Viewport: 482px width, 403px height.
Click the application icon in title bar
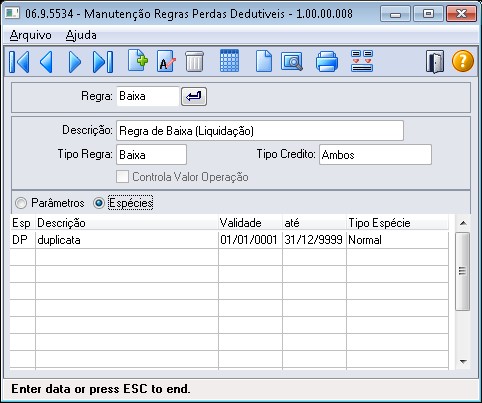[12, 13]
